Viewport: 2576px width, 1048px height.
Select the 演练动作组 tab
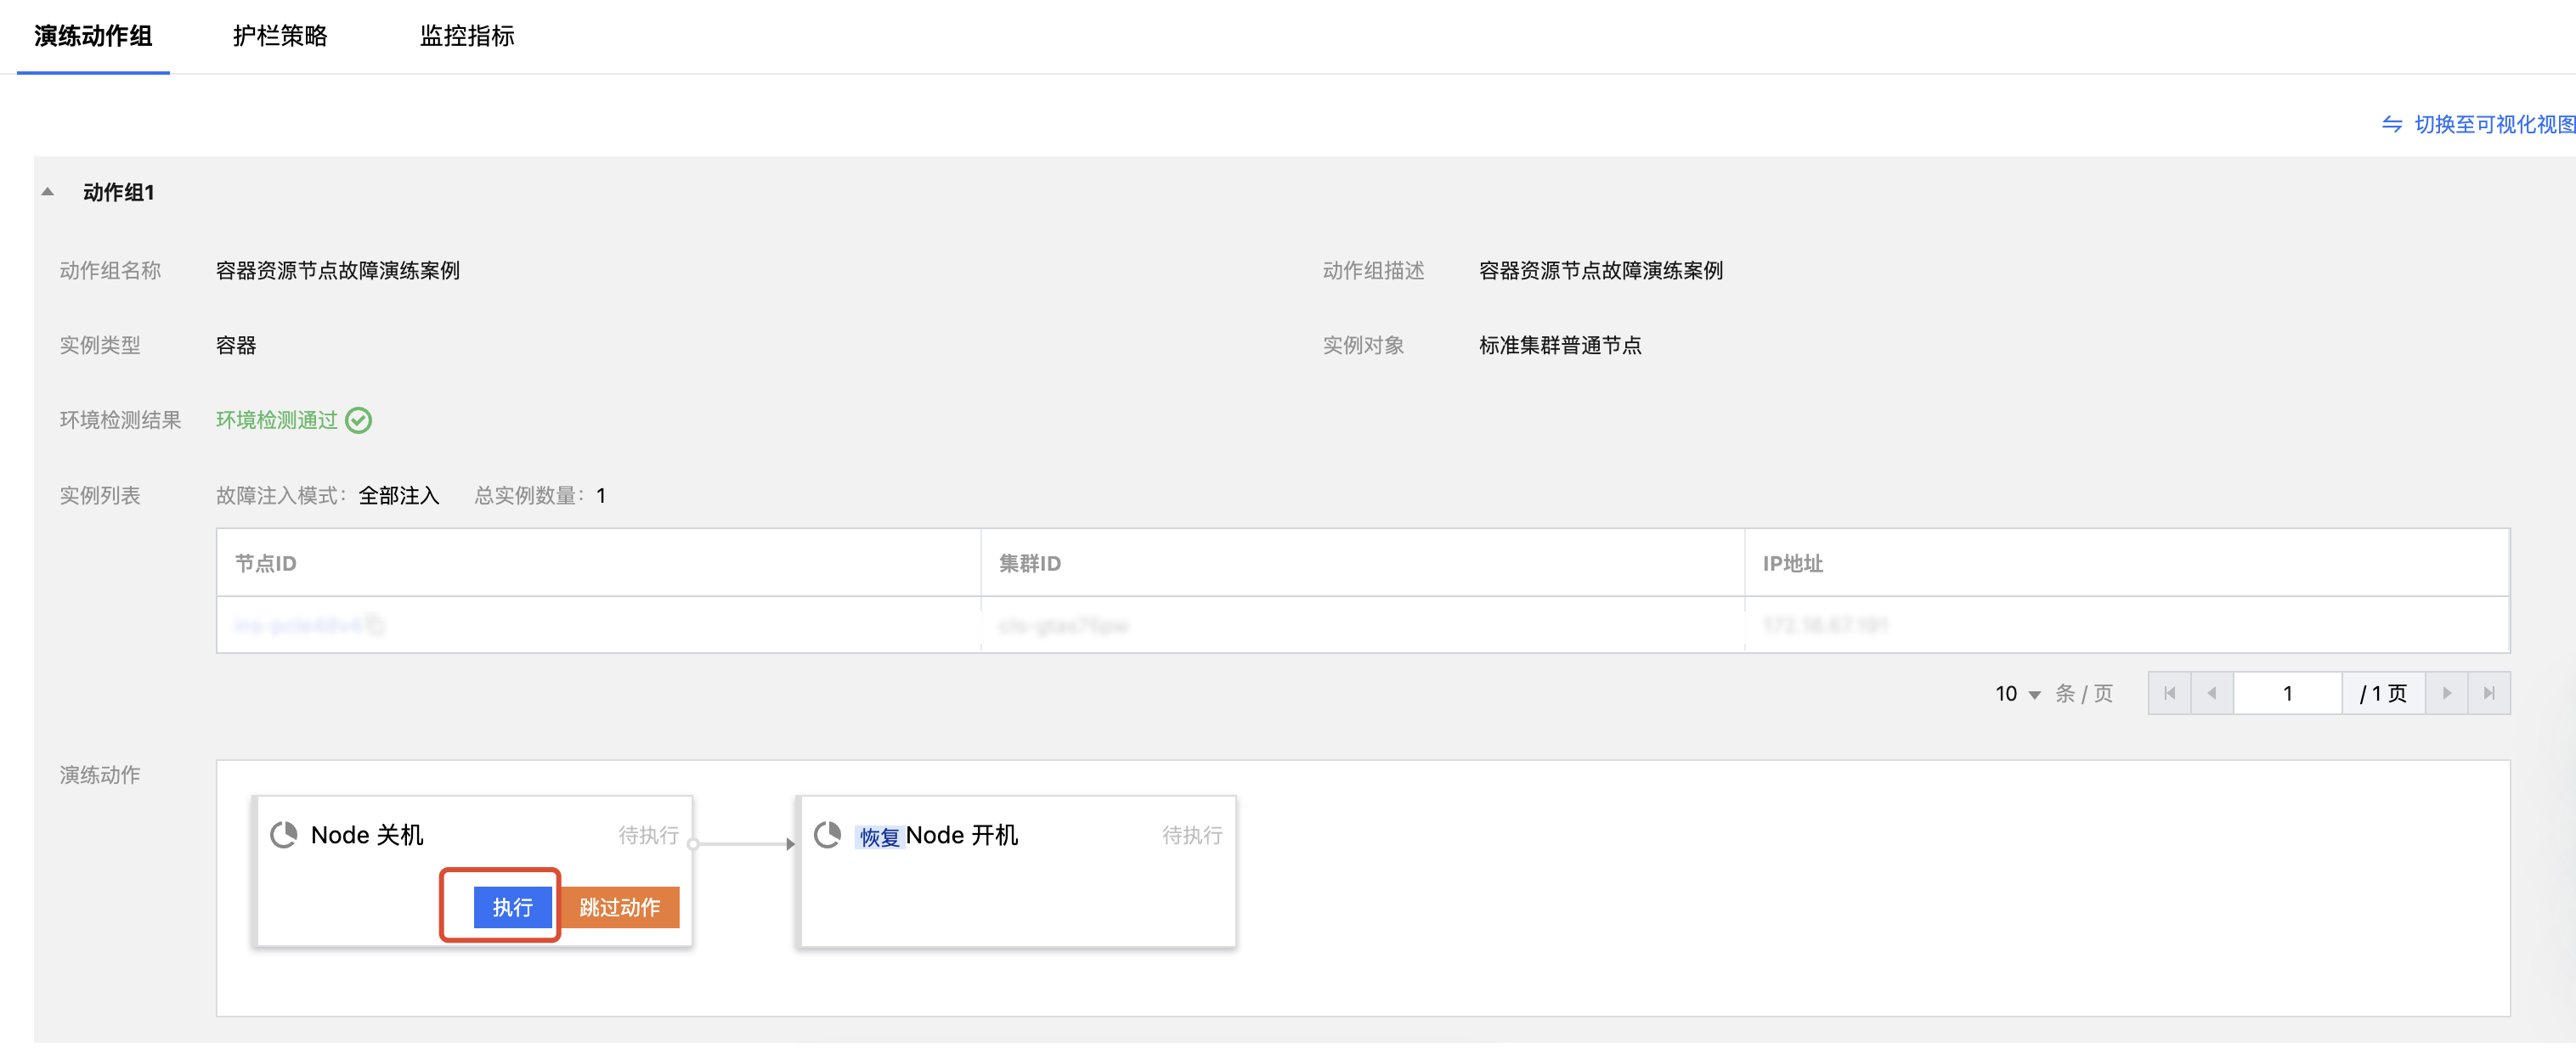pos(93,36)
